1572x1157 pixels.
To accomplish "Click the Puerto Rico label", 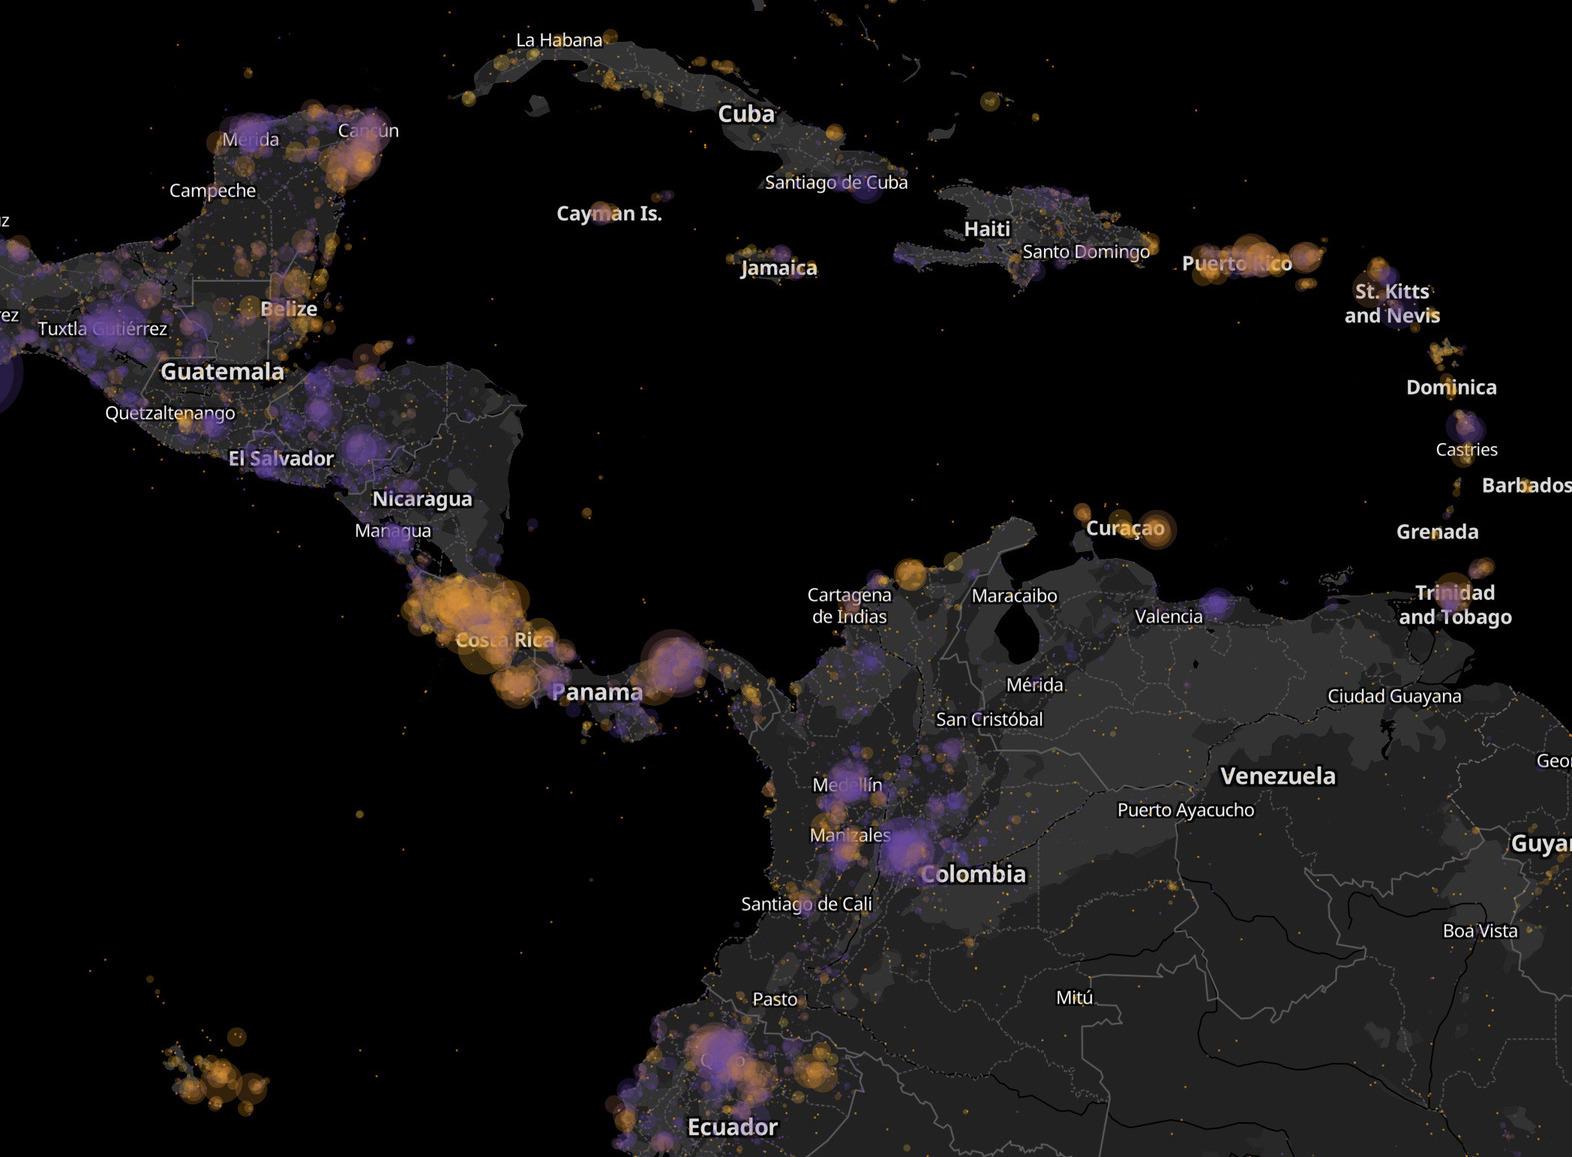I will click(x=1237, y=263).
